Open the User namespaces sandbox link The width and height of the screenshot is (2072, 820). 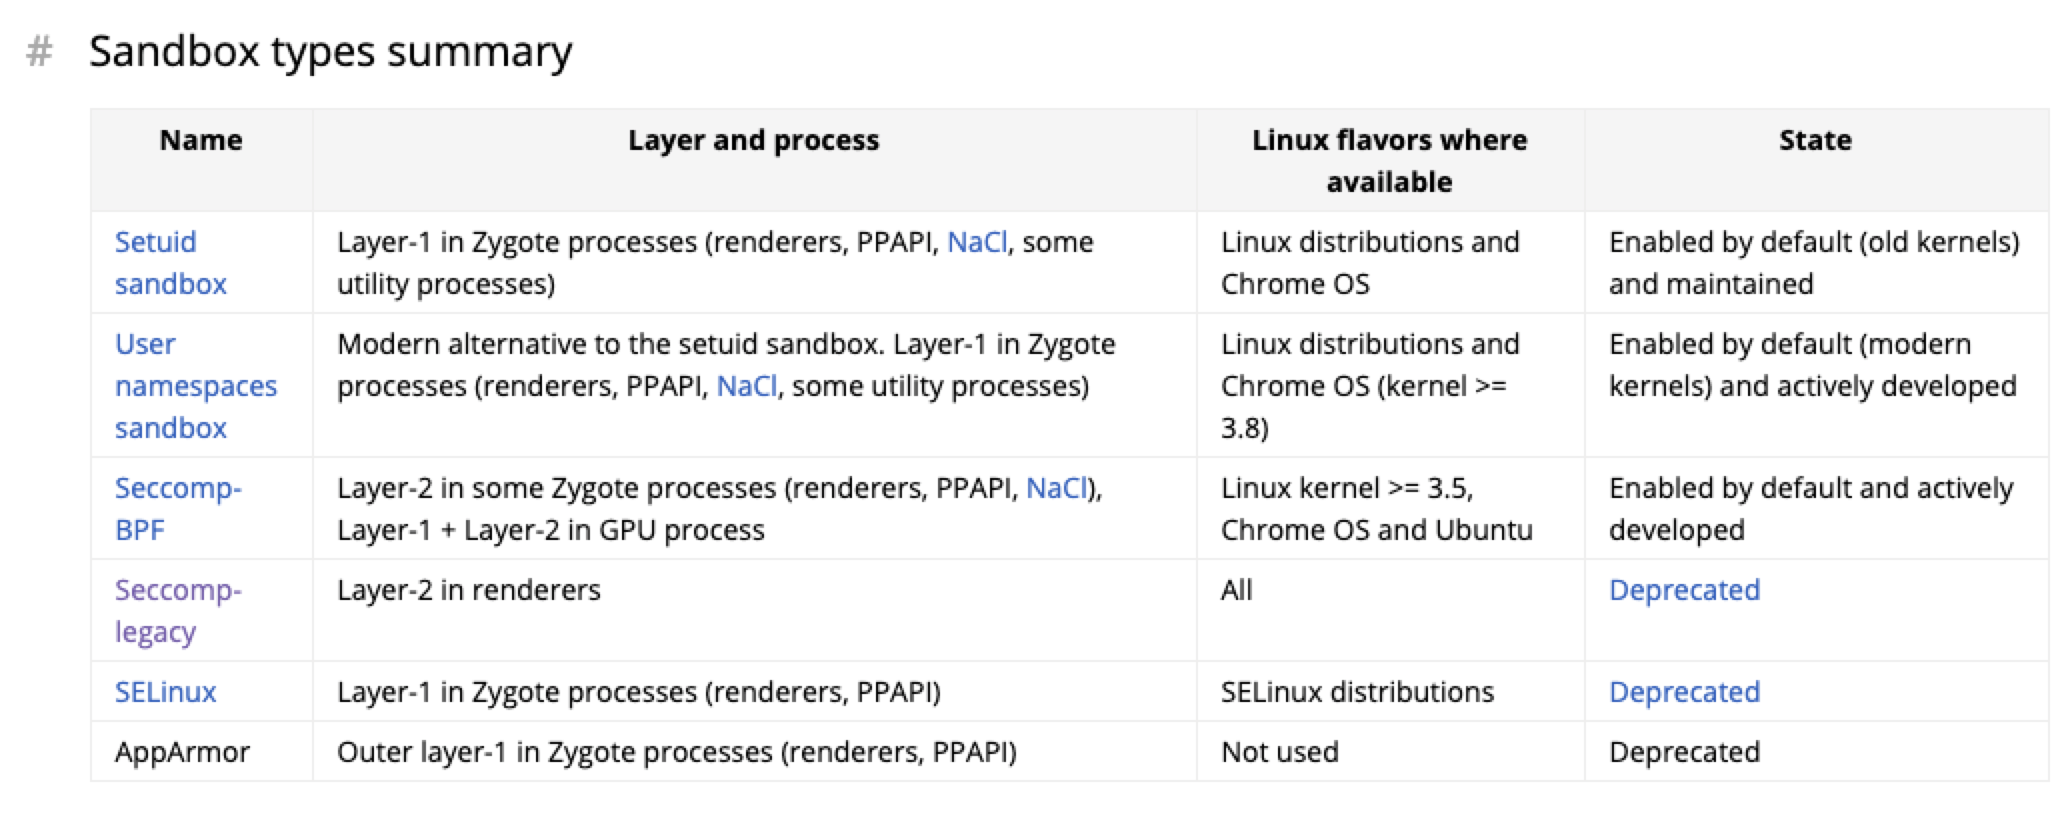195,386
